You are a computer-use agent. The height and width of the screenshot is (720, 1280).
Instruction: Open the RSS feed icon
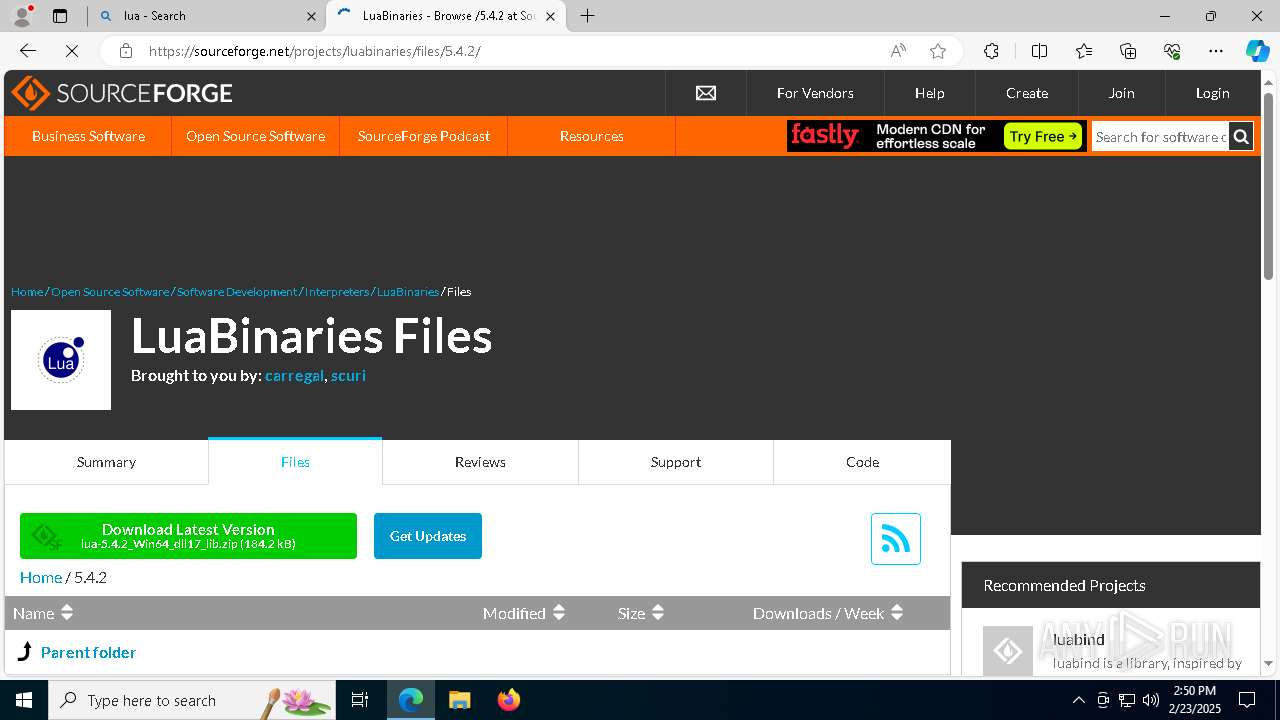coord(896,539)
